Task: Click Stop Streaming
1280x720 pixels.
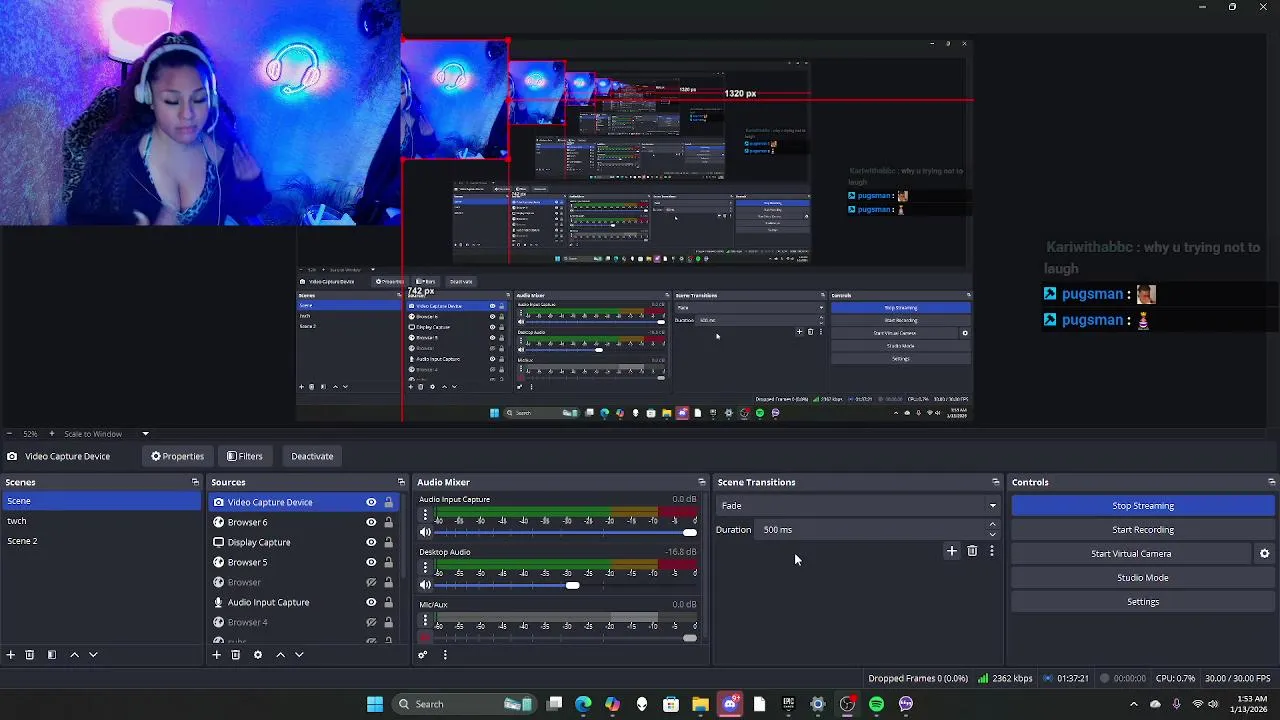Action: (1143, 506)
